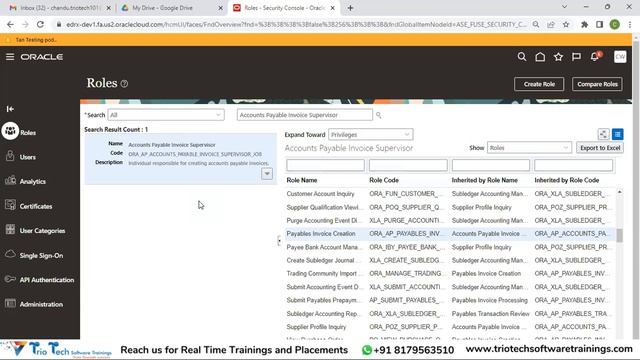Click the Inherited by Role Code filter field
640x360 pixels.
[573, 165]
